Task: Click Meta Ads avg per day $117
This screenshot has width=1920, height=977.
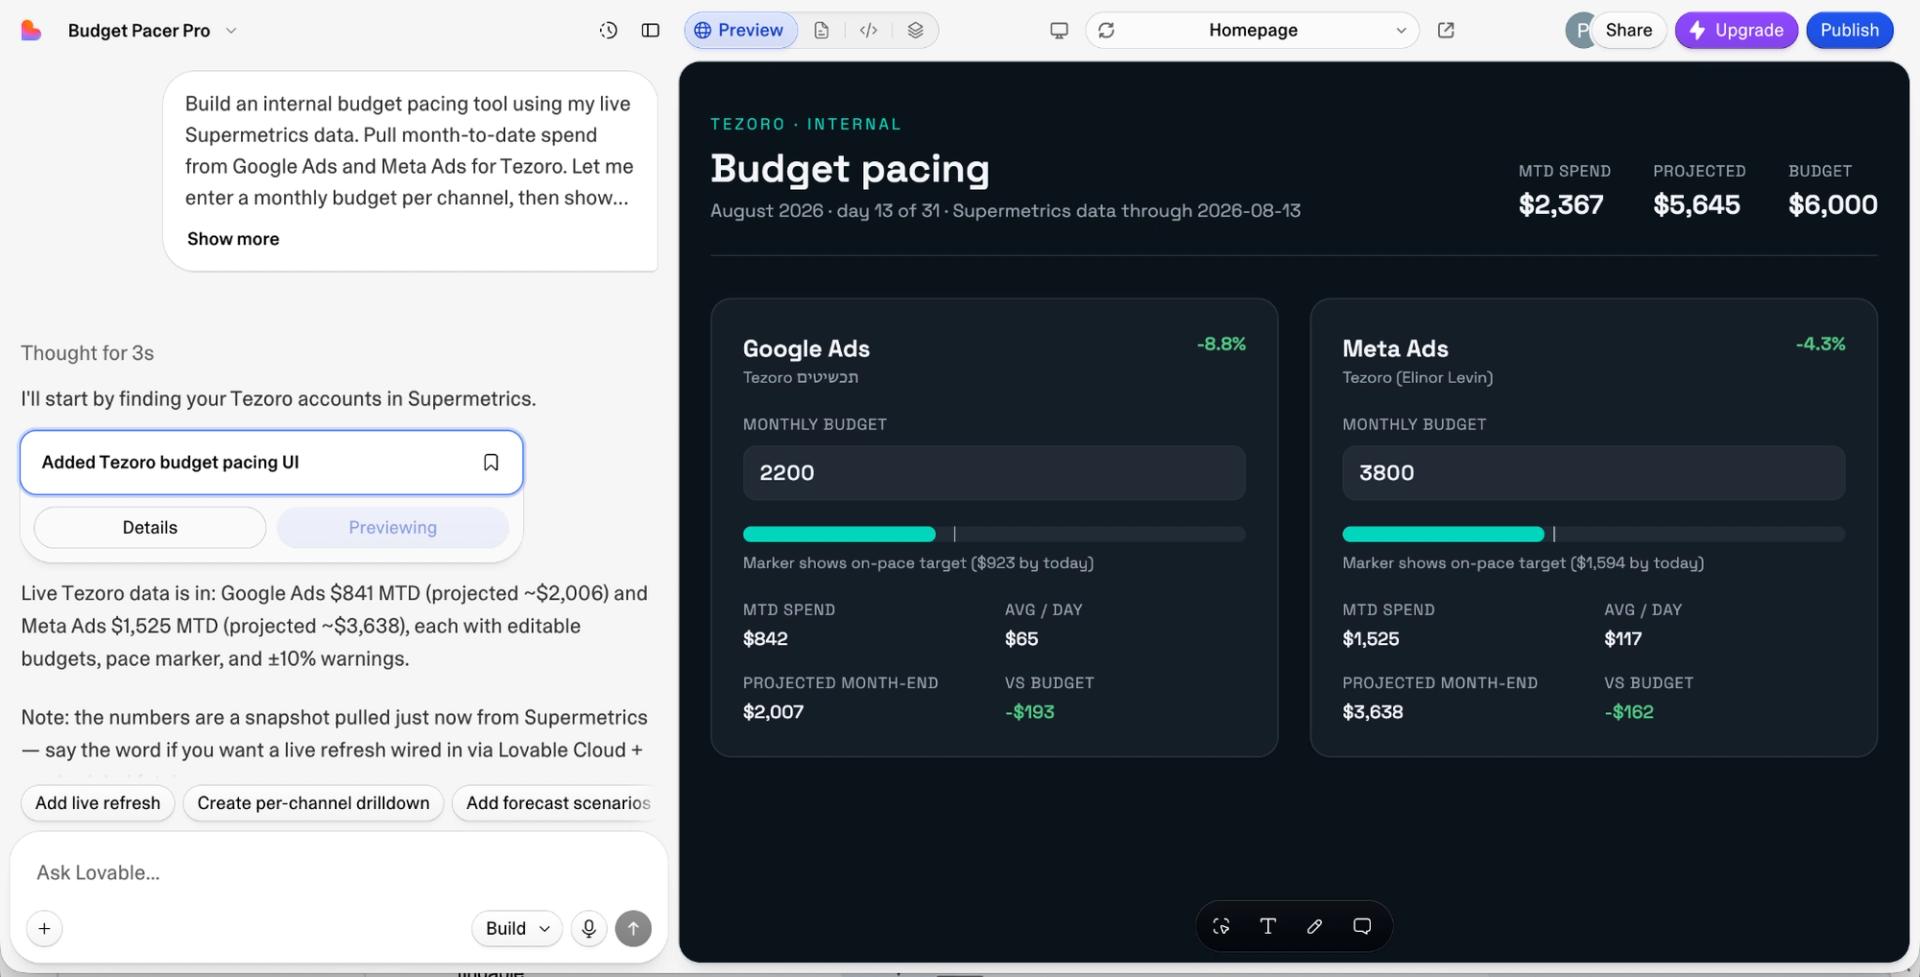Action: pos(1623,639)
